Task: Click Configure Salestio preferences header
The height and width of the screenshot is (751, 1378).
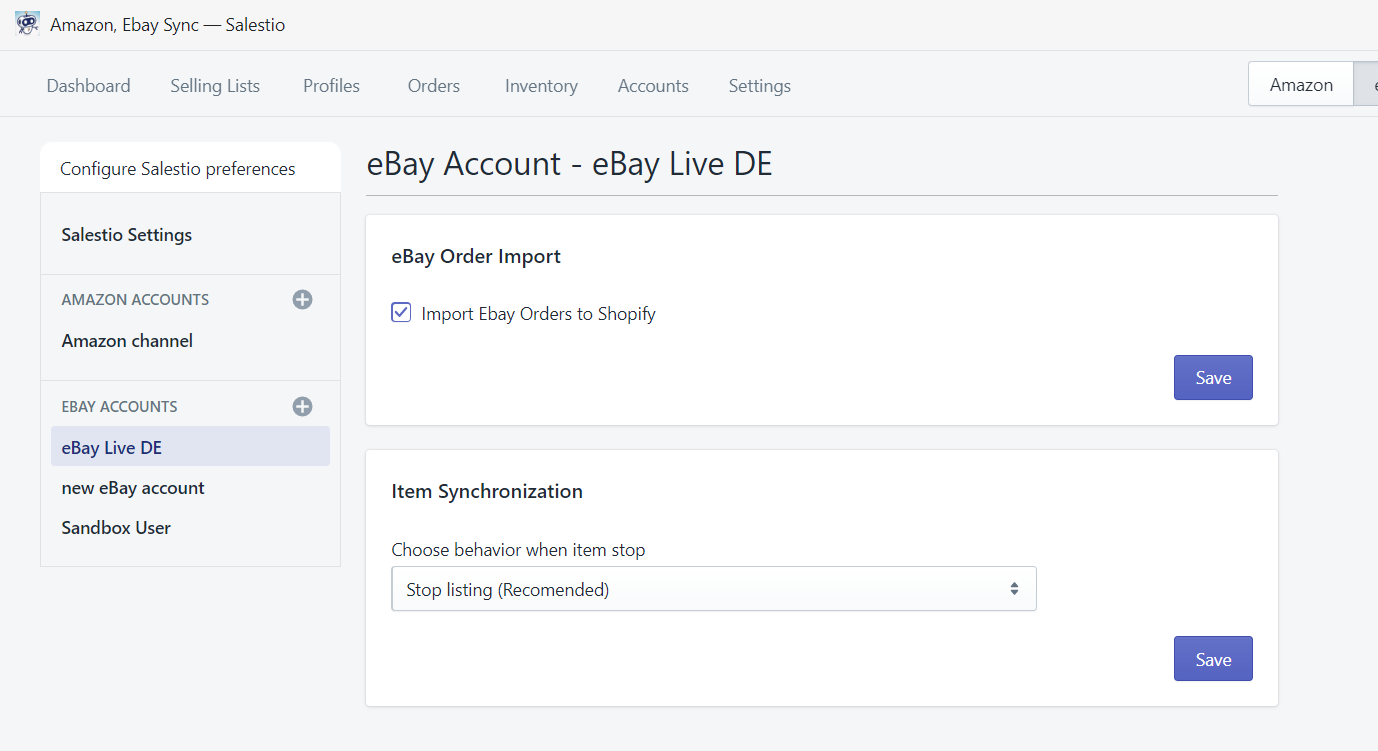Action: (x=178, y=169)
